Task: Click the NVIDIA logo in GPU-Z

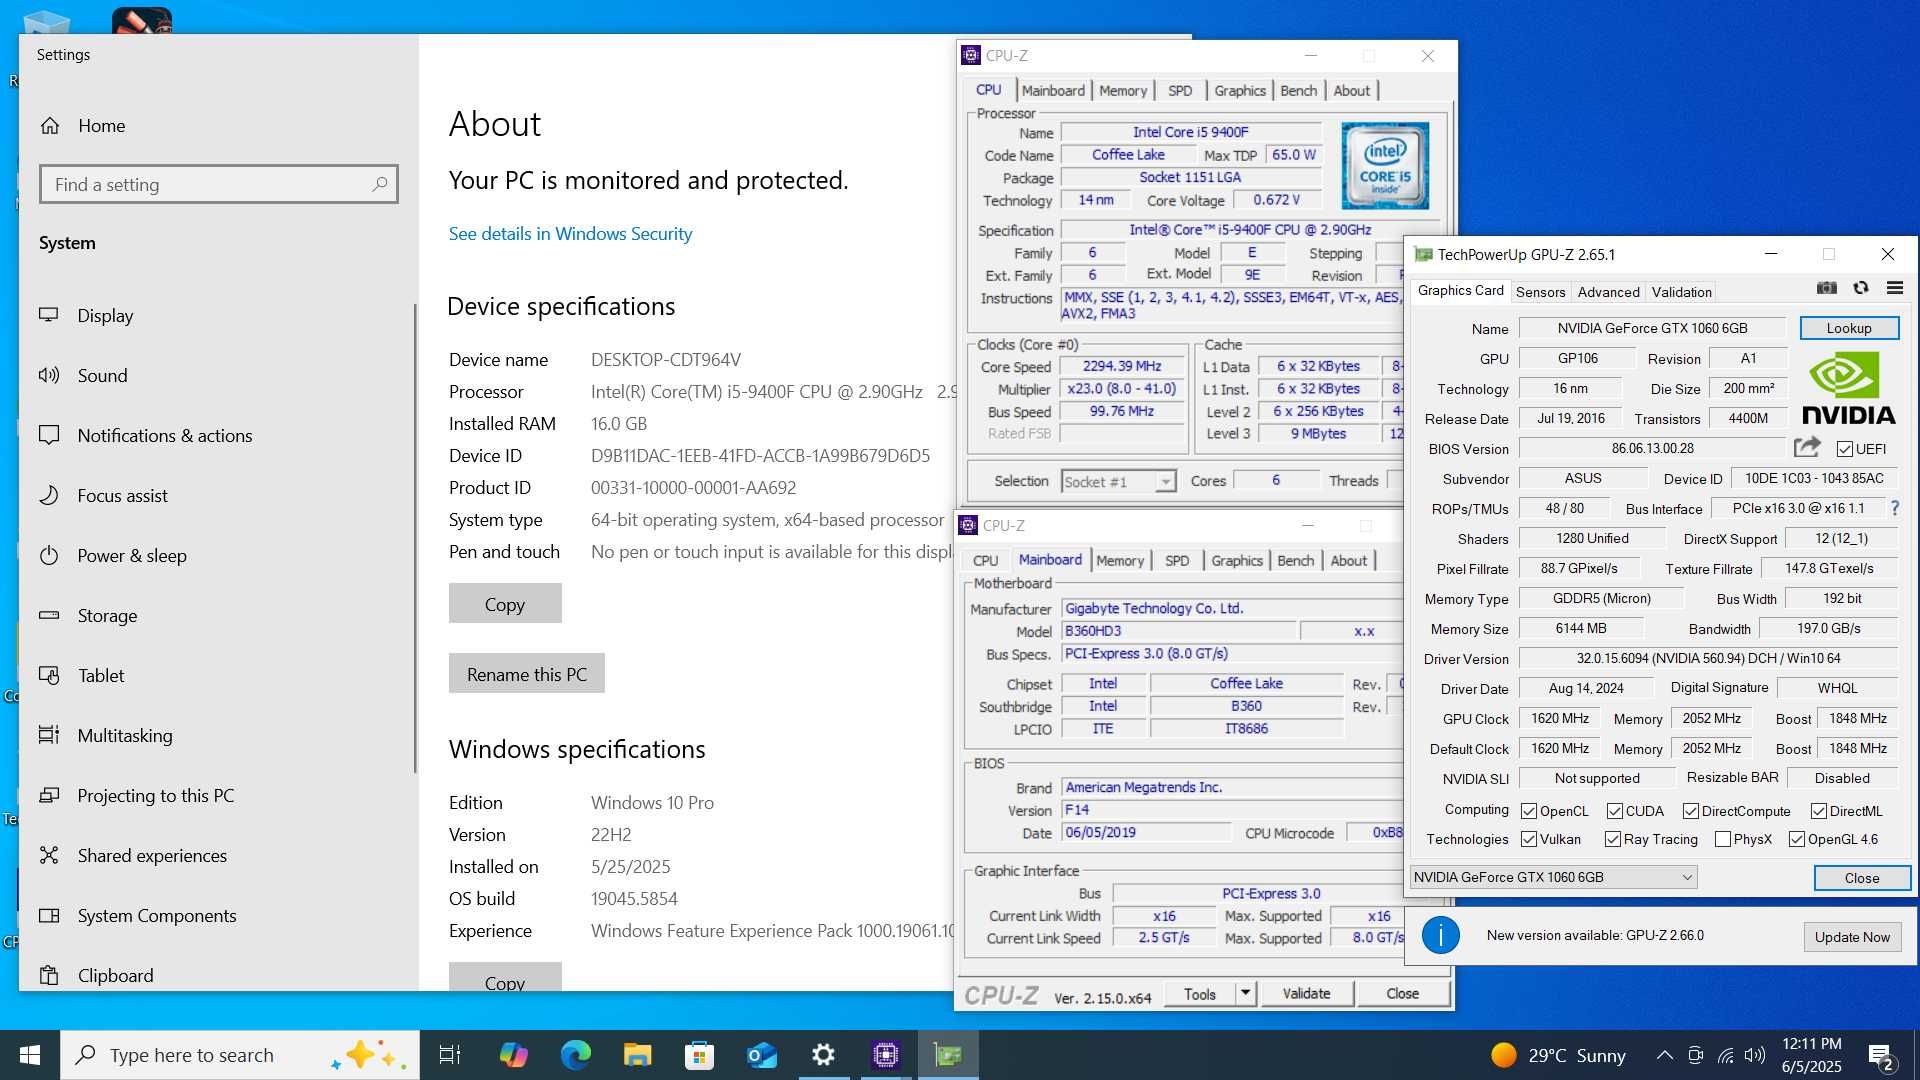Action: pos(1848,388)
